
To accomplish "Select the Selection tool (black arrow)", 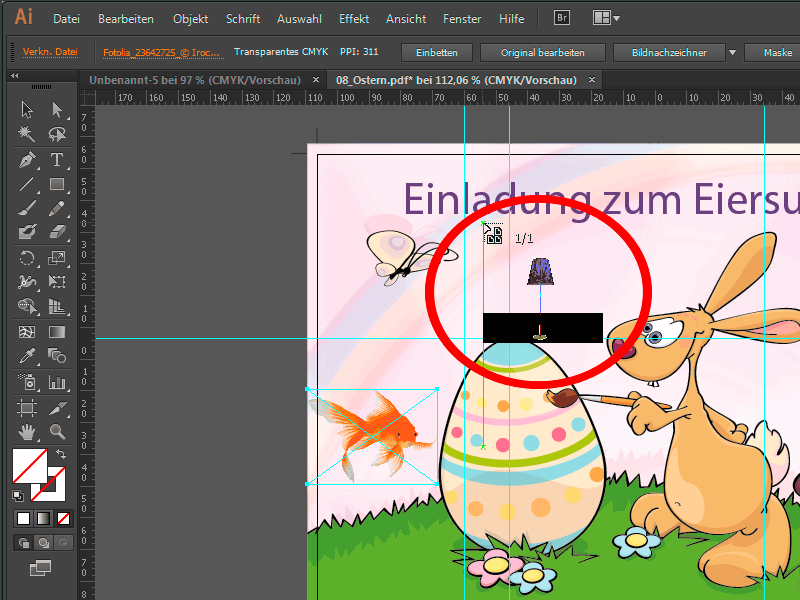I will [27, 110].
